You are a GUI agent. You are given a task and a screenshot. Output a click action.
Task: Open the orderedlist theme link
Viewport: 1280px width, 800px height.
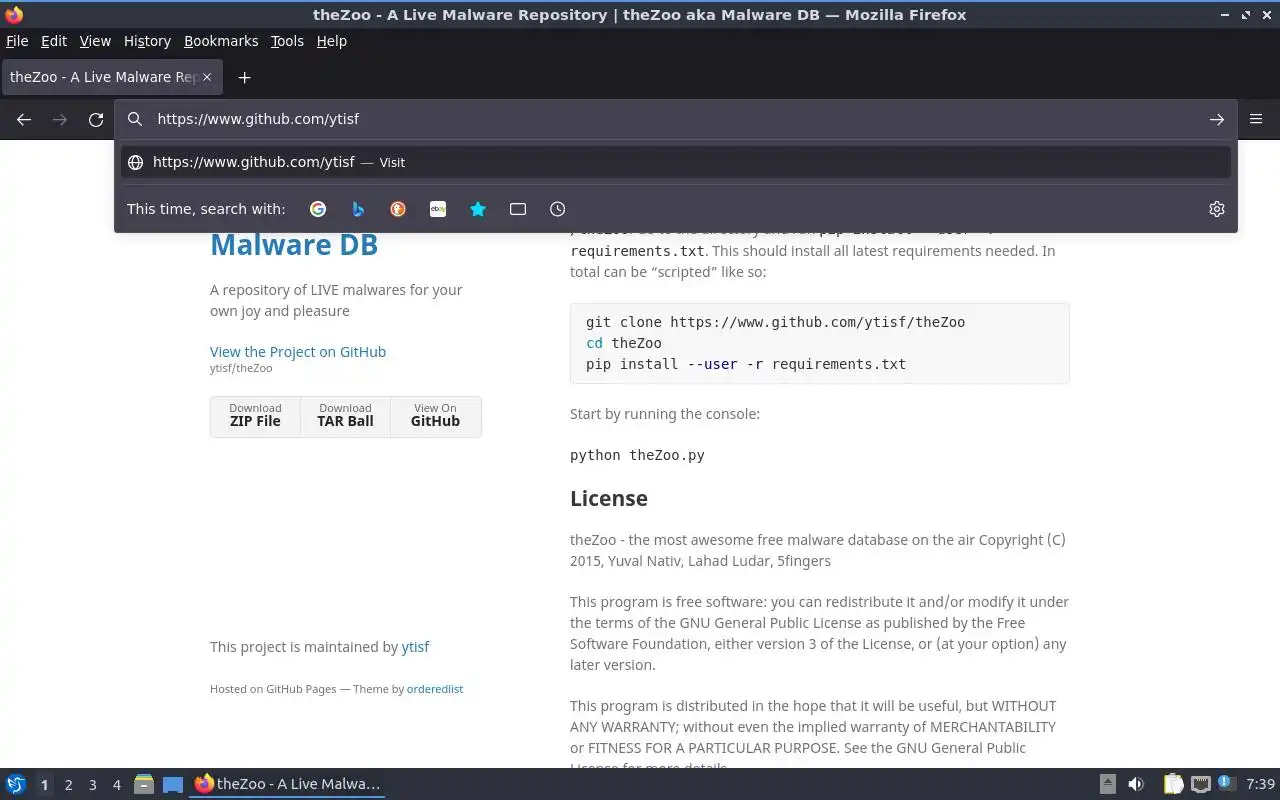(435, 689)
